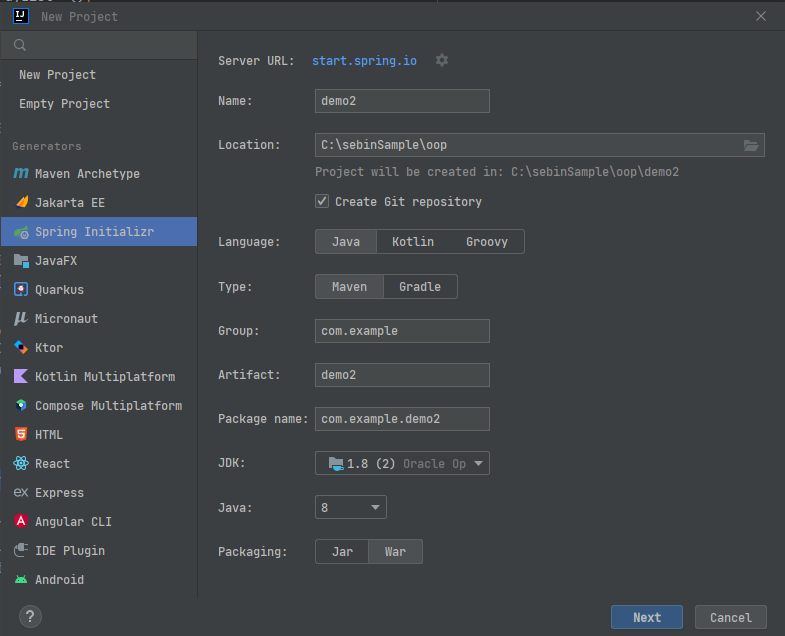This screenshot has width=785, height=636.
Task: Click the Generators section heading
Action: tap(47, 146)
